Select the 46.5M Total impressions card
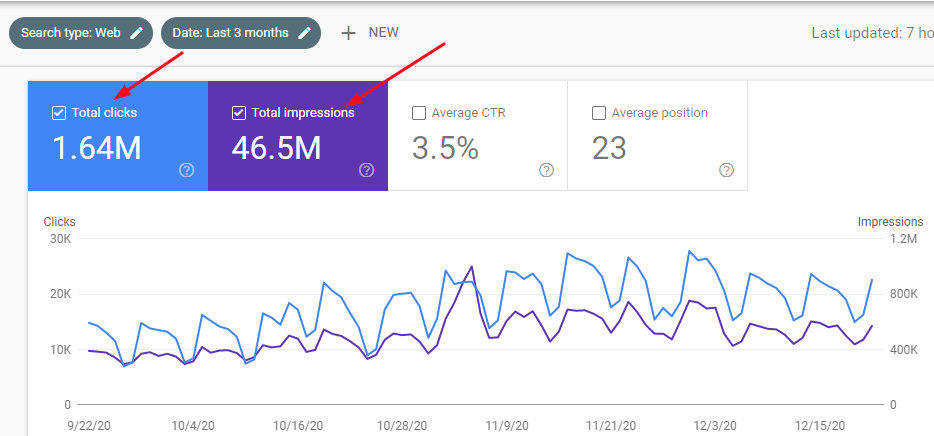This screenshot has height=436, width=934. 298,136
